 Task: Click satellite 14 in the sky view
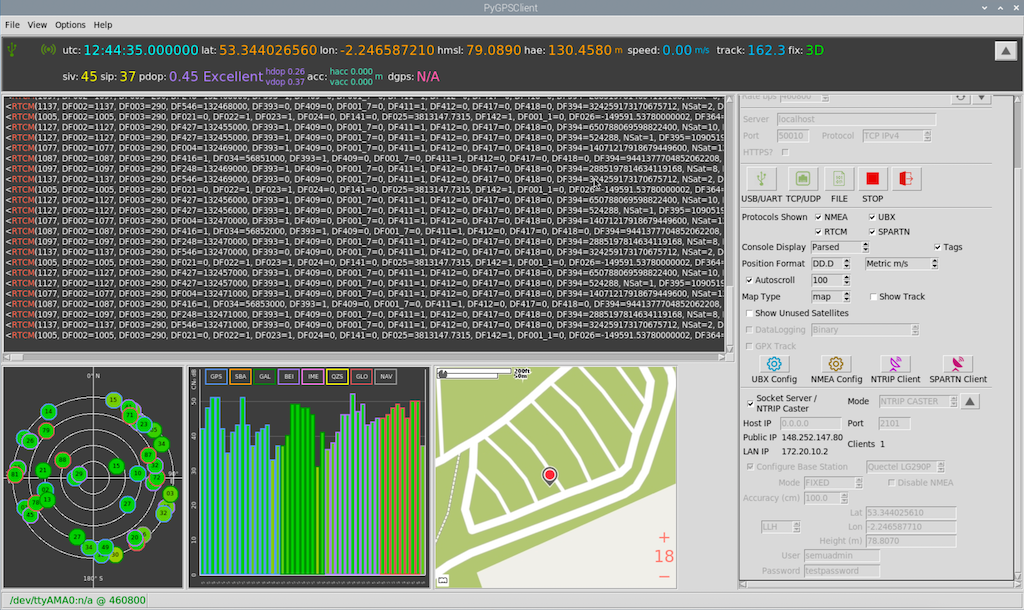pyautogui.click(x=48, y=411)
